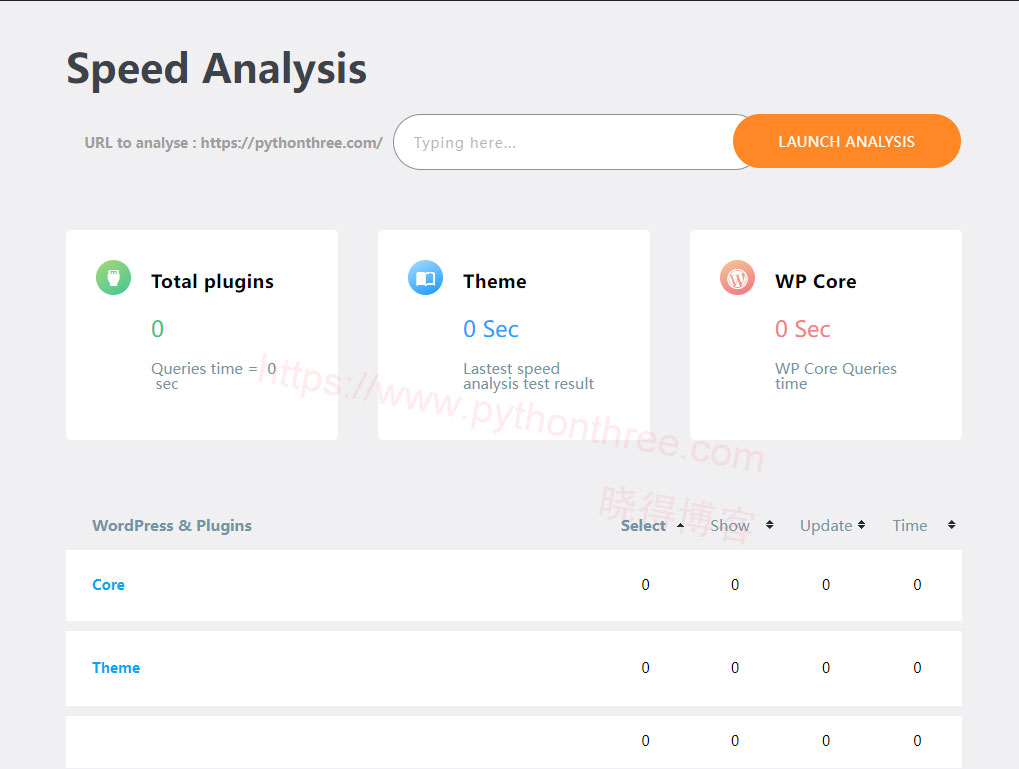Click the blue '0 Sec' Theme value
Viewport: 1019px width, 769px height.
491,329
